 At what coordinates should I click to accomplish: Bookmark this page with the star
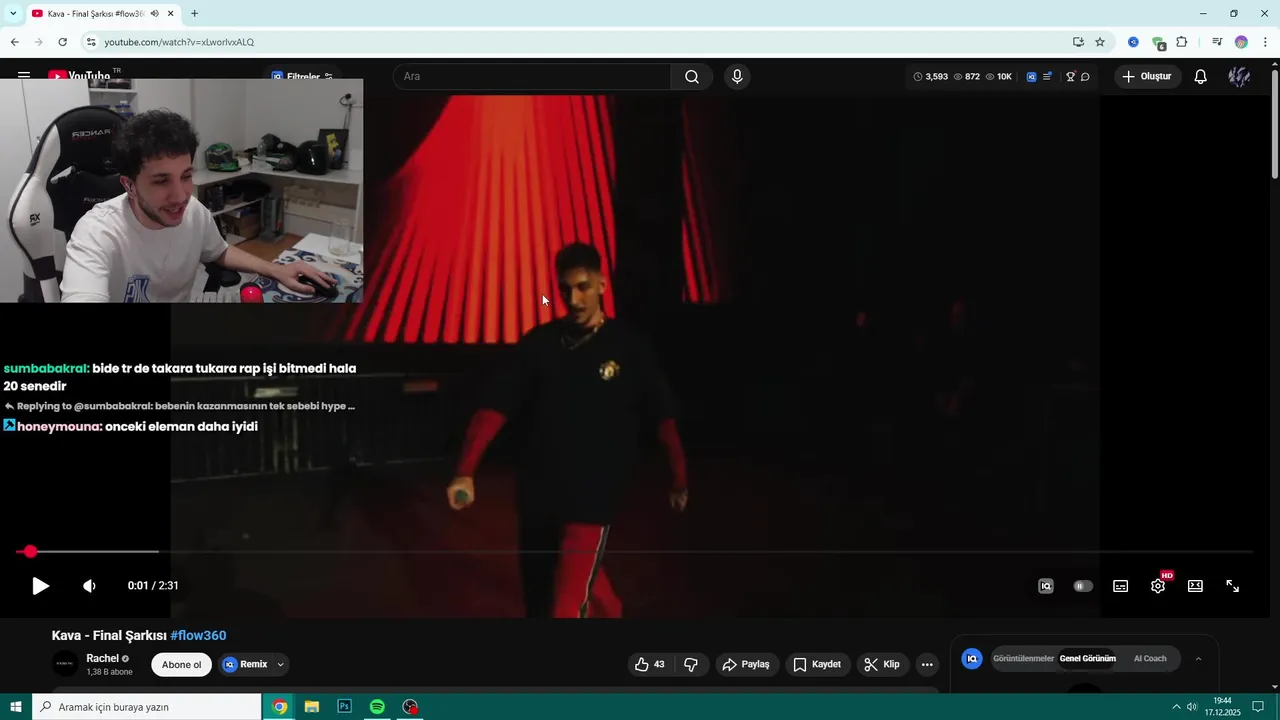(x=1100, y=42)
